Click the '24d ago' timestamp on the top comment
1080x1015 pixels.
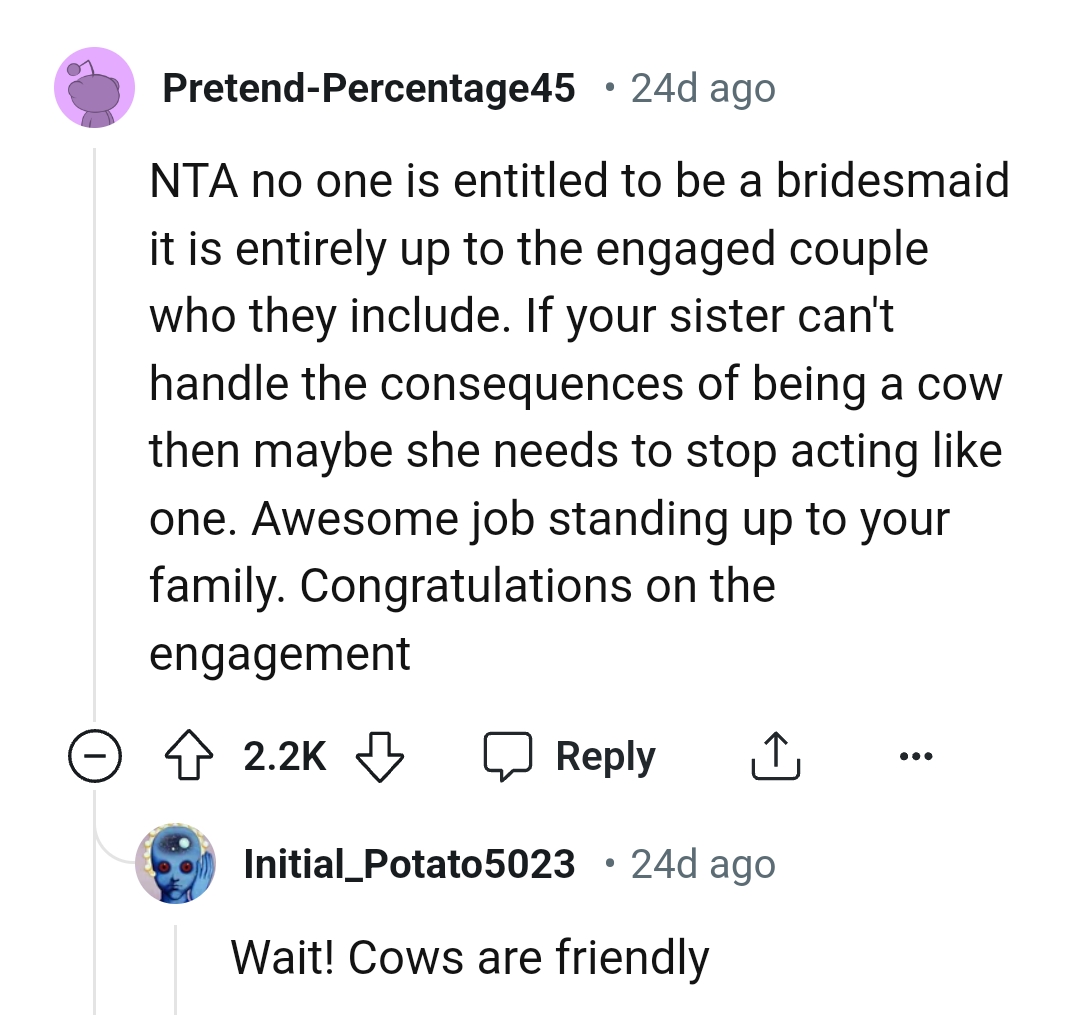pos(701,87)
